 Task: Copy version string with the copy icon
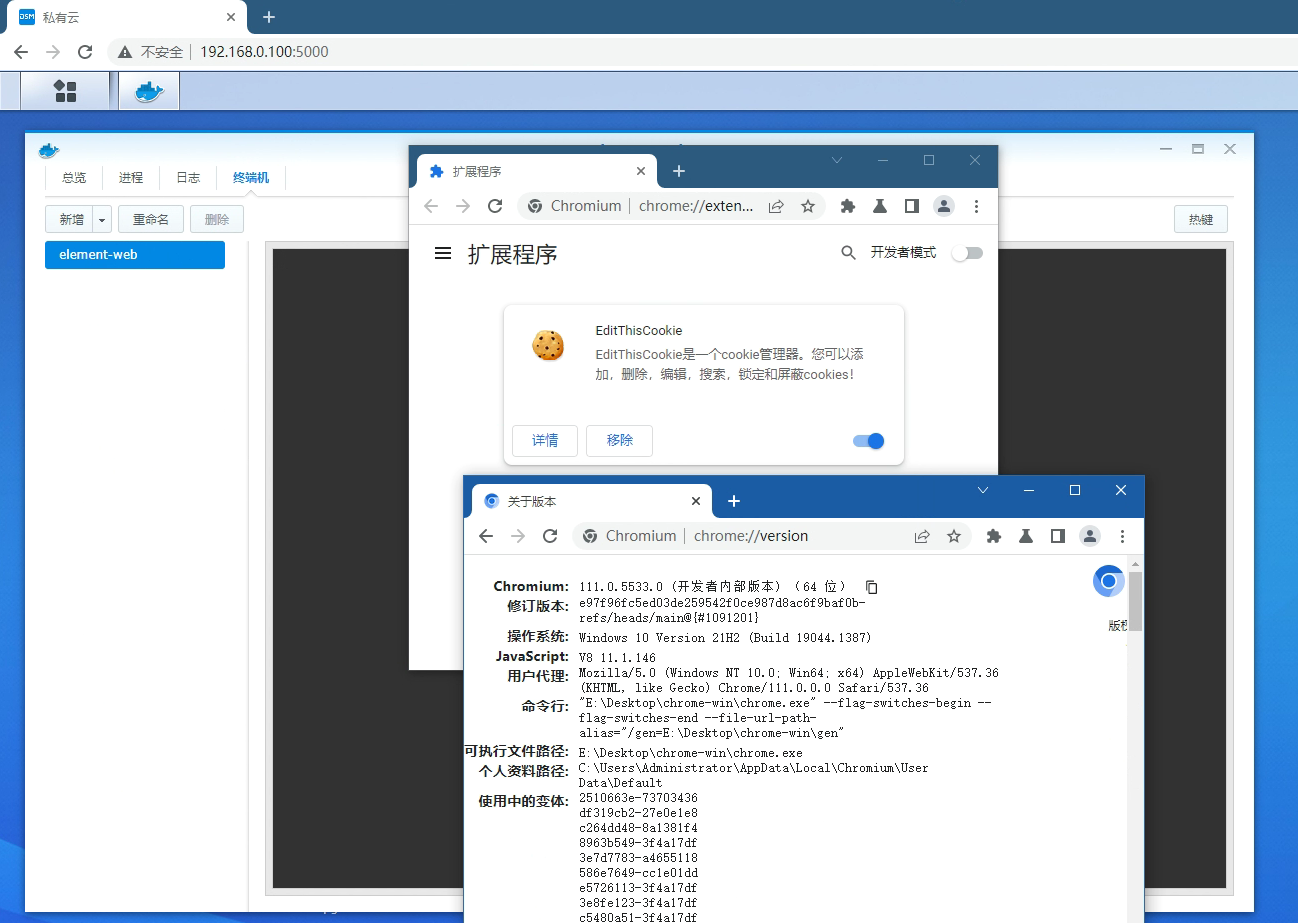[872, 587]
